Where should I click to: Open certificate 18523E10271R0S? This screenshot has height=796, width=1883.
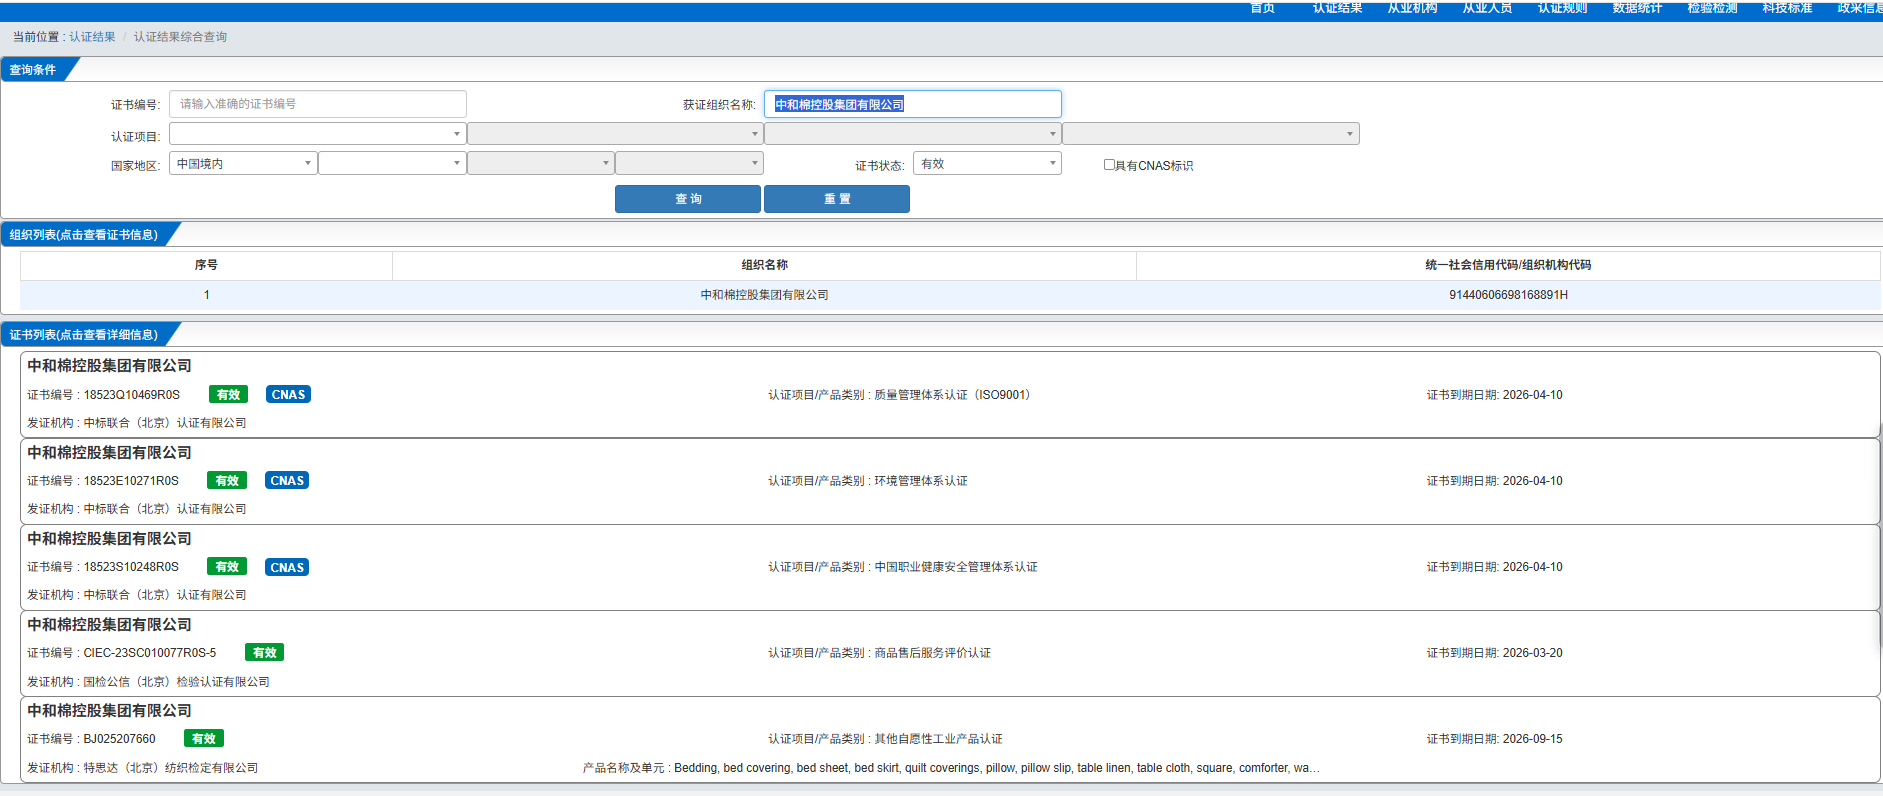131,481
